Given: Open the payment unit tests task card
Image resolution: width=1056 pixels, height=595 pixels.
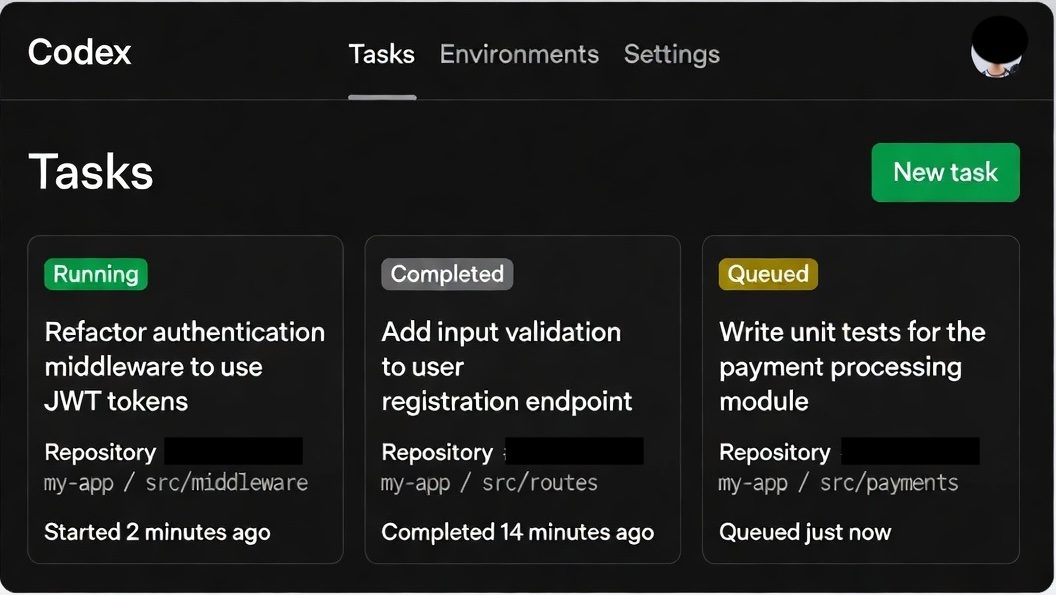Looking at the screenshot, I should [851, 366].
